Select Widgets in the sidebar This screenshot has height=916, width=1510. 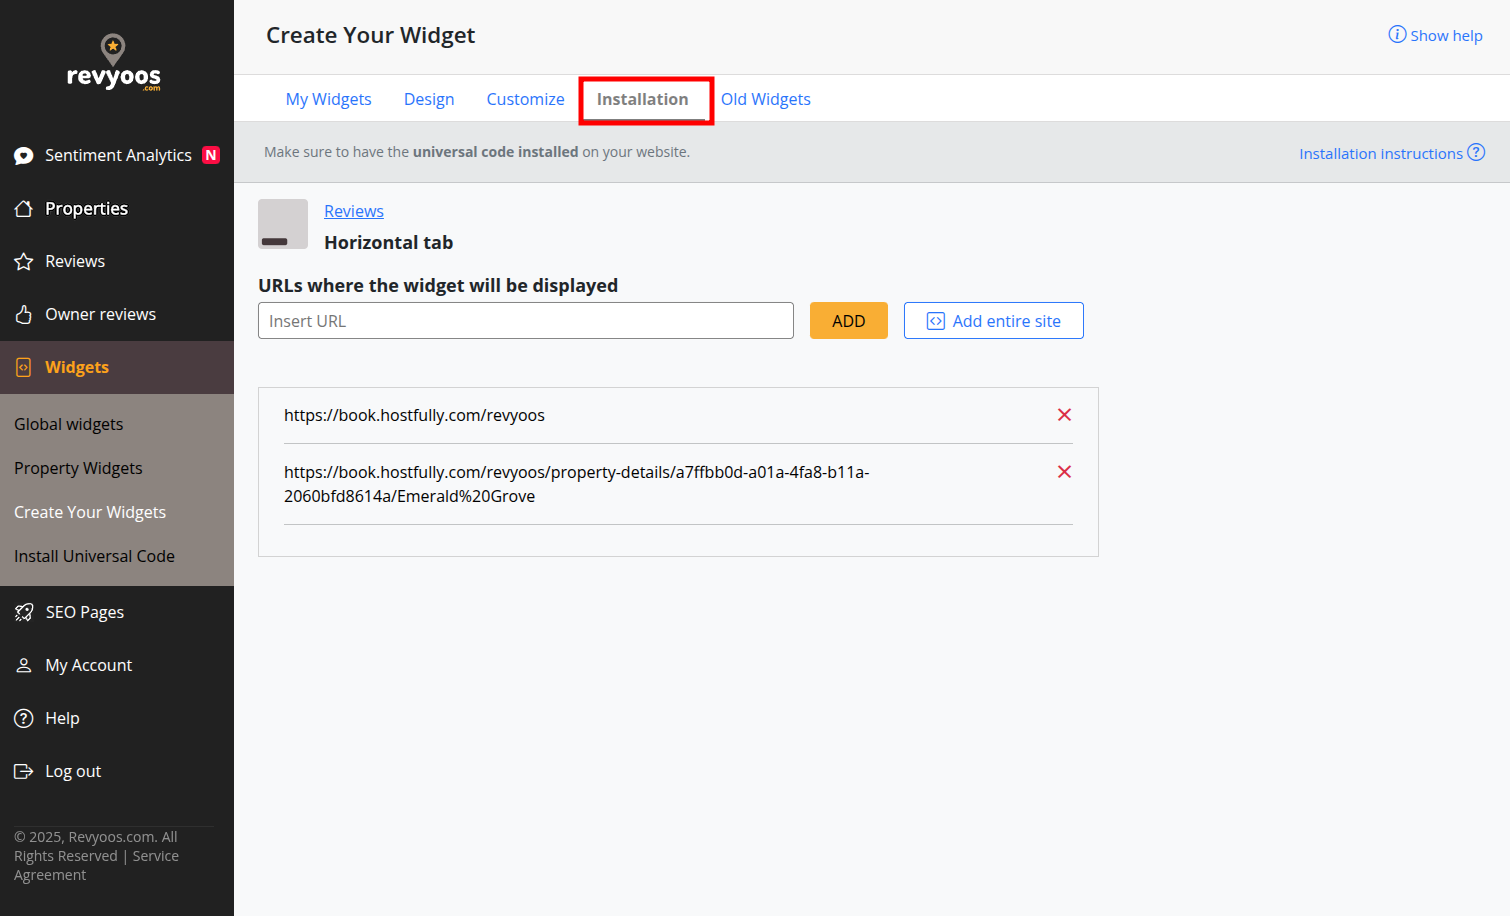click(x=117, y=367)
